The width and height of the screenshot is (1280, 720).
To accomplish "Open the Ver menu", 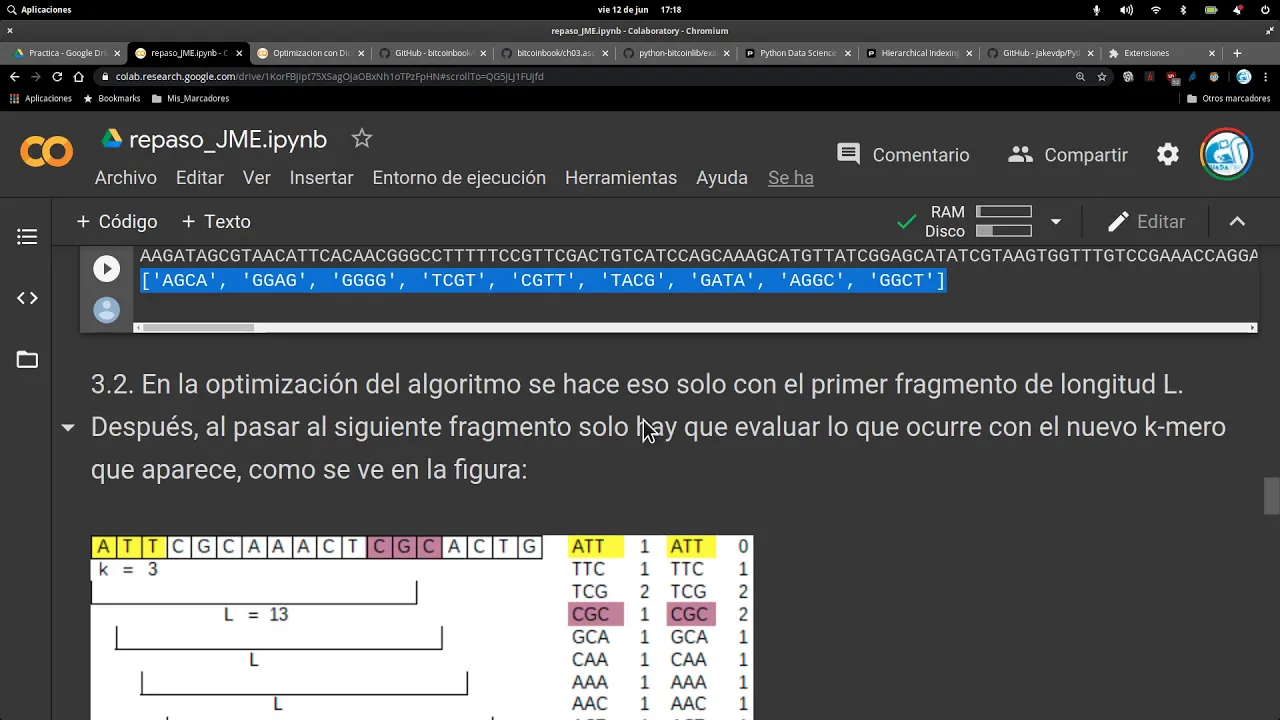I will [257, 177].
